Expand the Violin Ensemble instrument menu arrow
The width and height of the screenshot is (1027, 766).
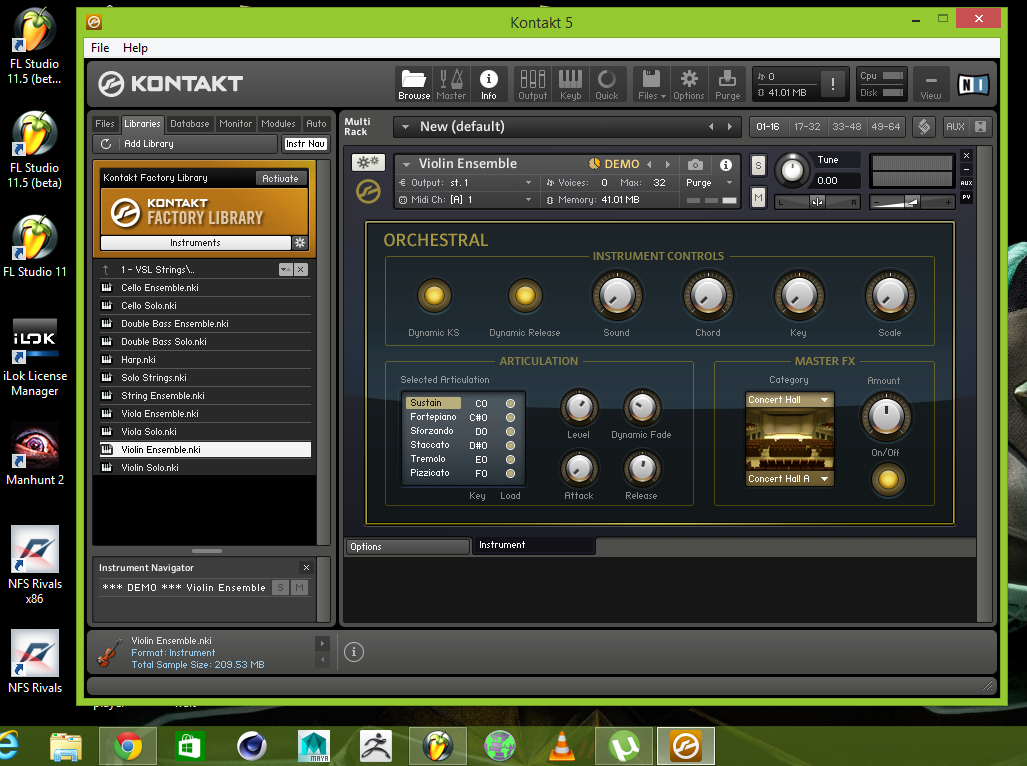point(406,164)
